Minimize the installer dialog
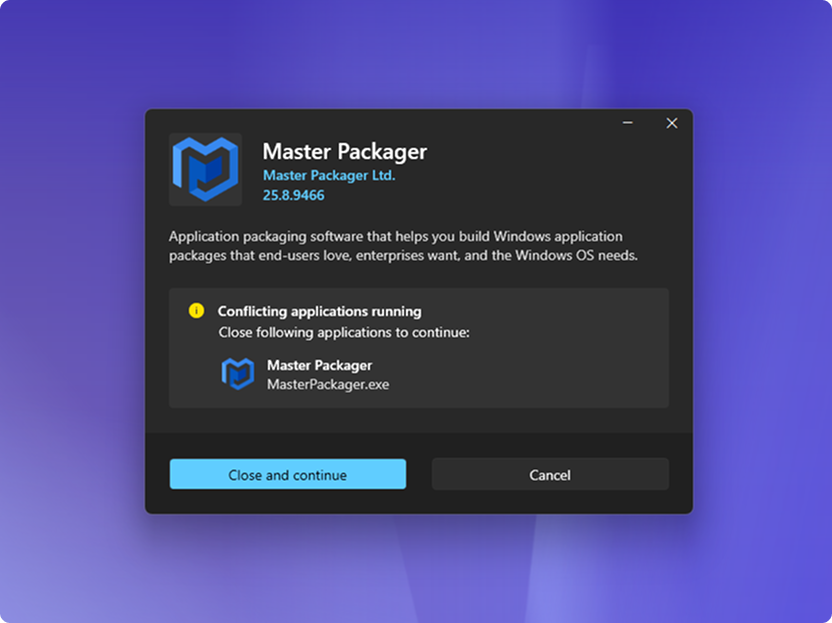 [x=628, y=123]
